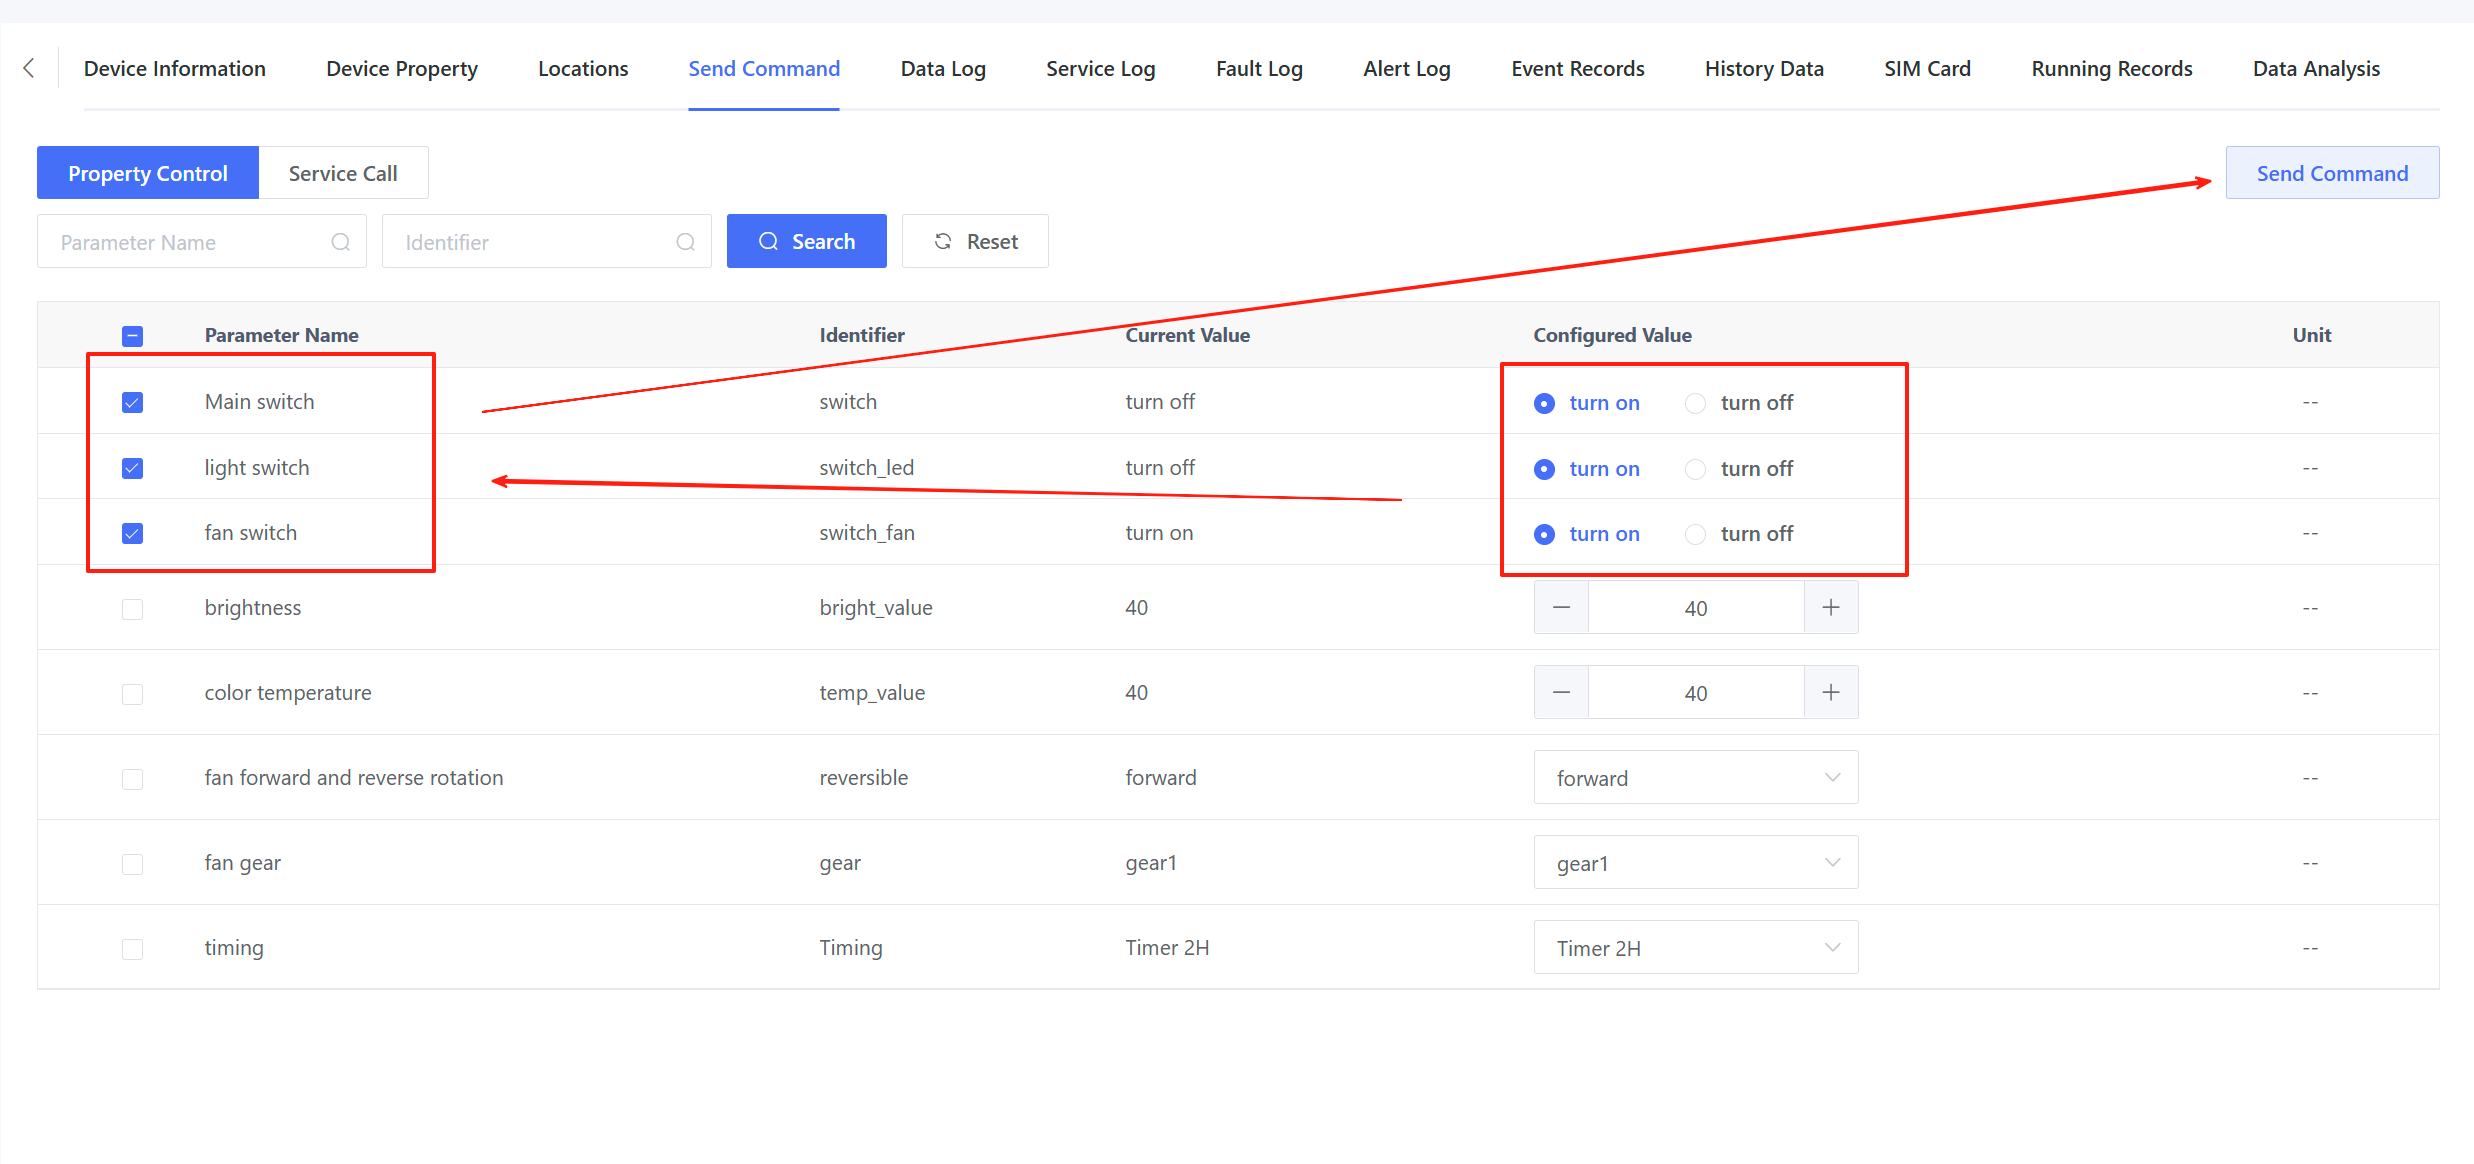Select turn off for fan switch
Screen dimensions: 2474x1164
pos(1695,534)
